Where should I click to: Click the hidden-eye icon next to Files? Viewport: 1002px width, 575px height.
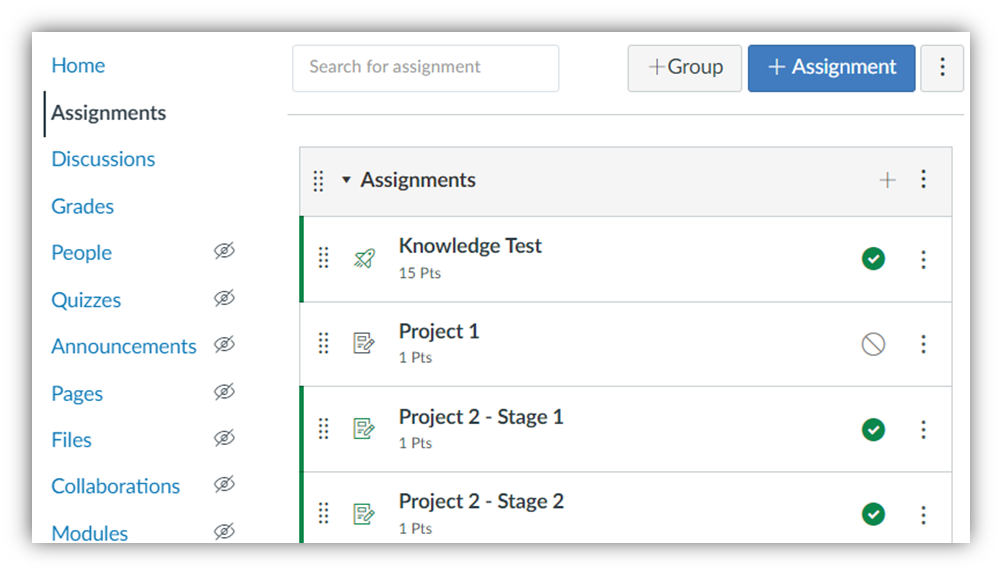click(x=224, y=438)
